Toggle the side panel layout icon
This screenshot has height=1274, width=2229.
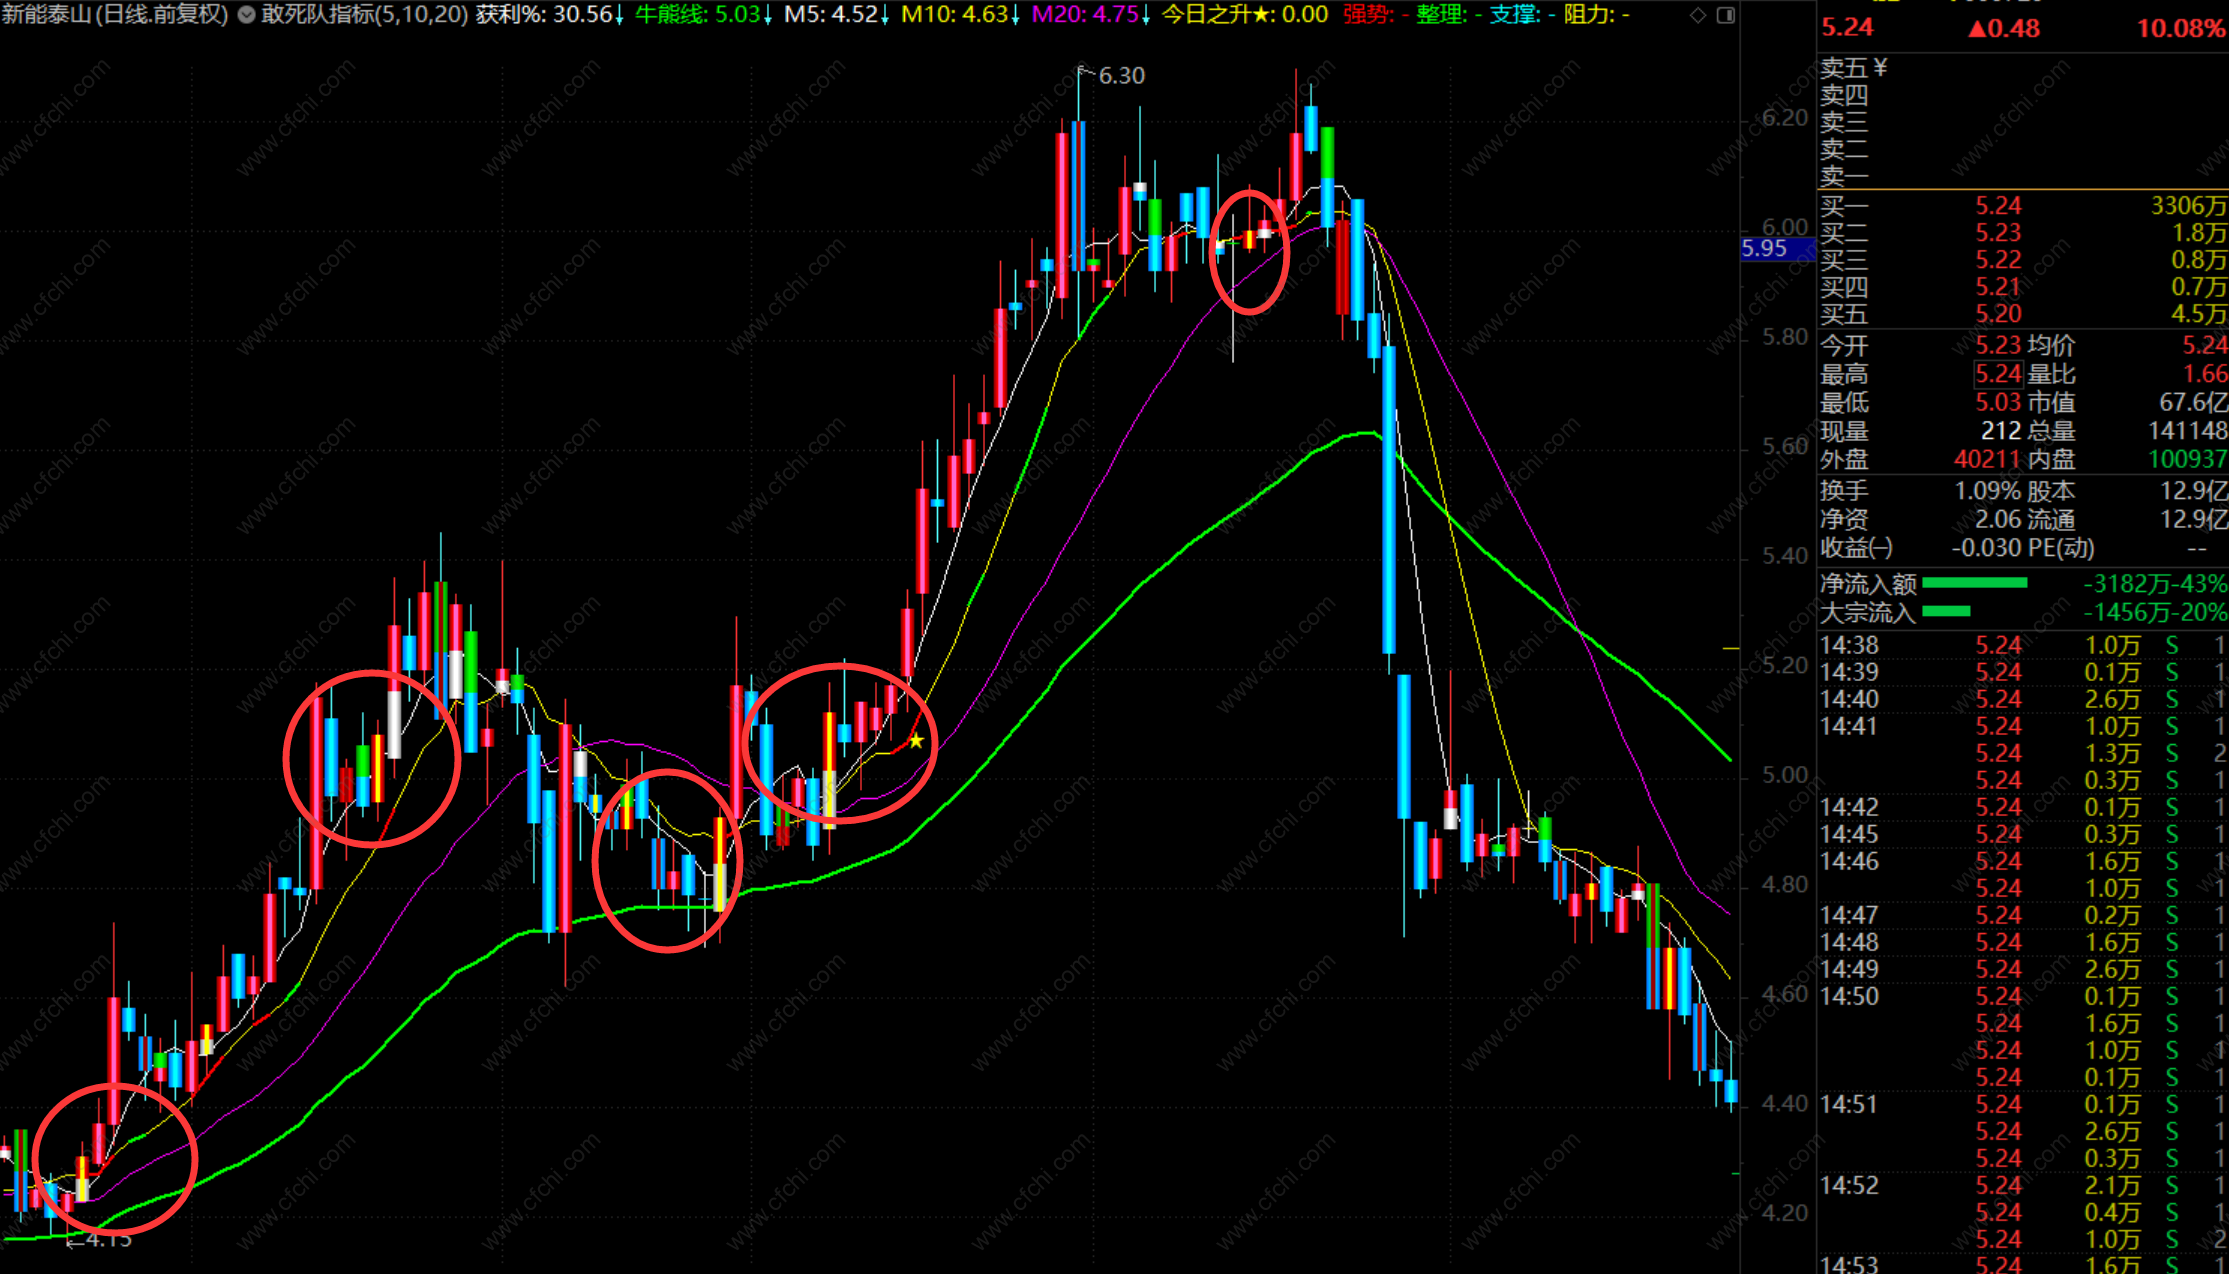coord(1726,15)
